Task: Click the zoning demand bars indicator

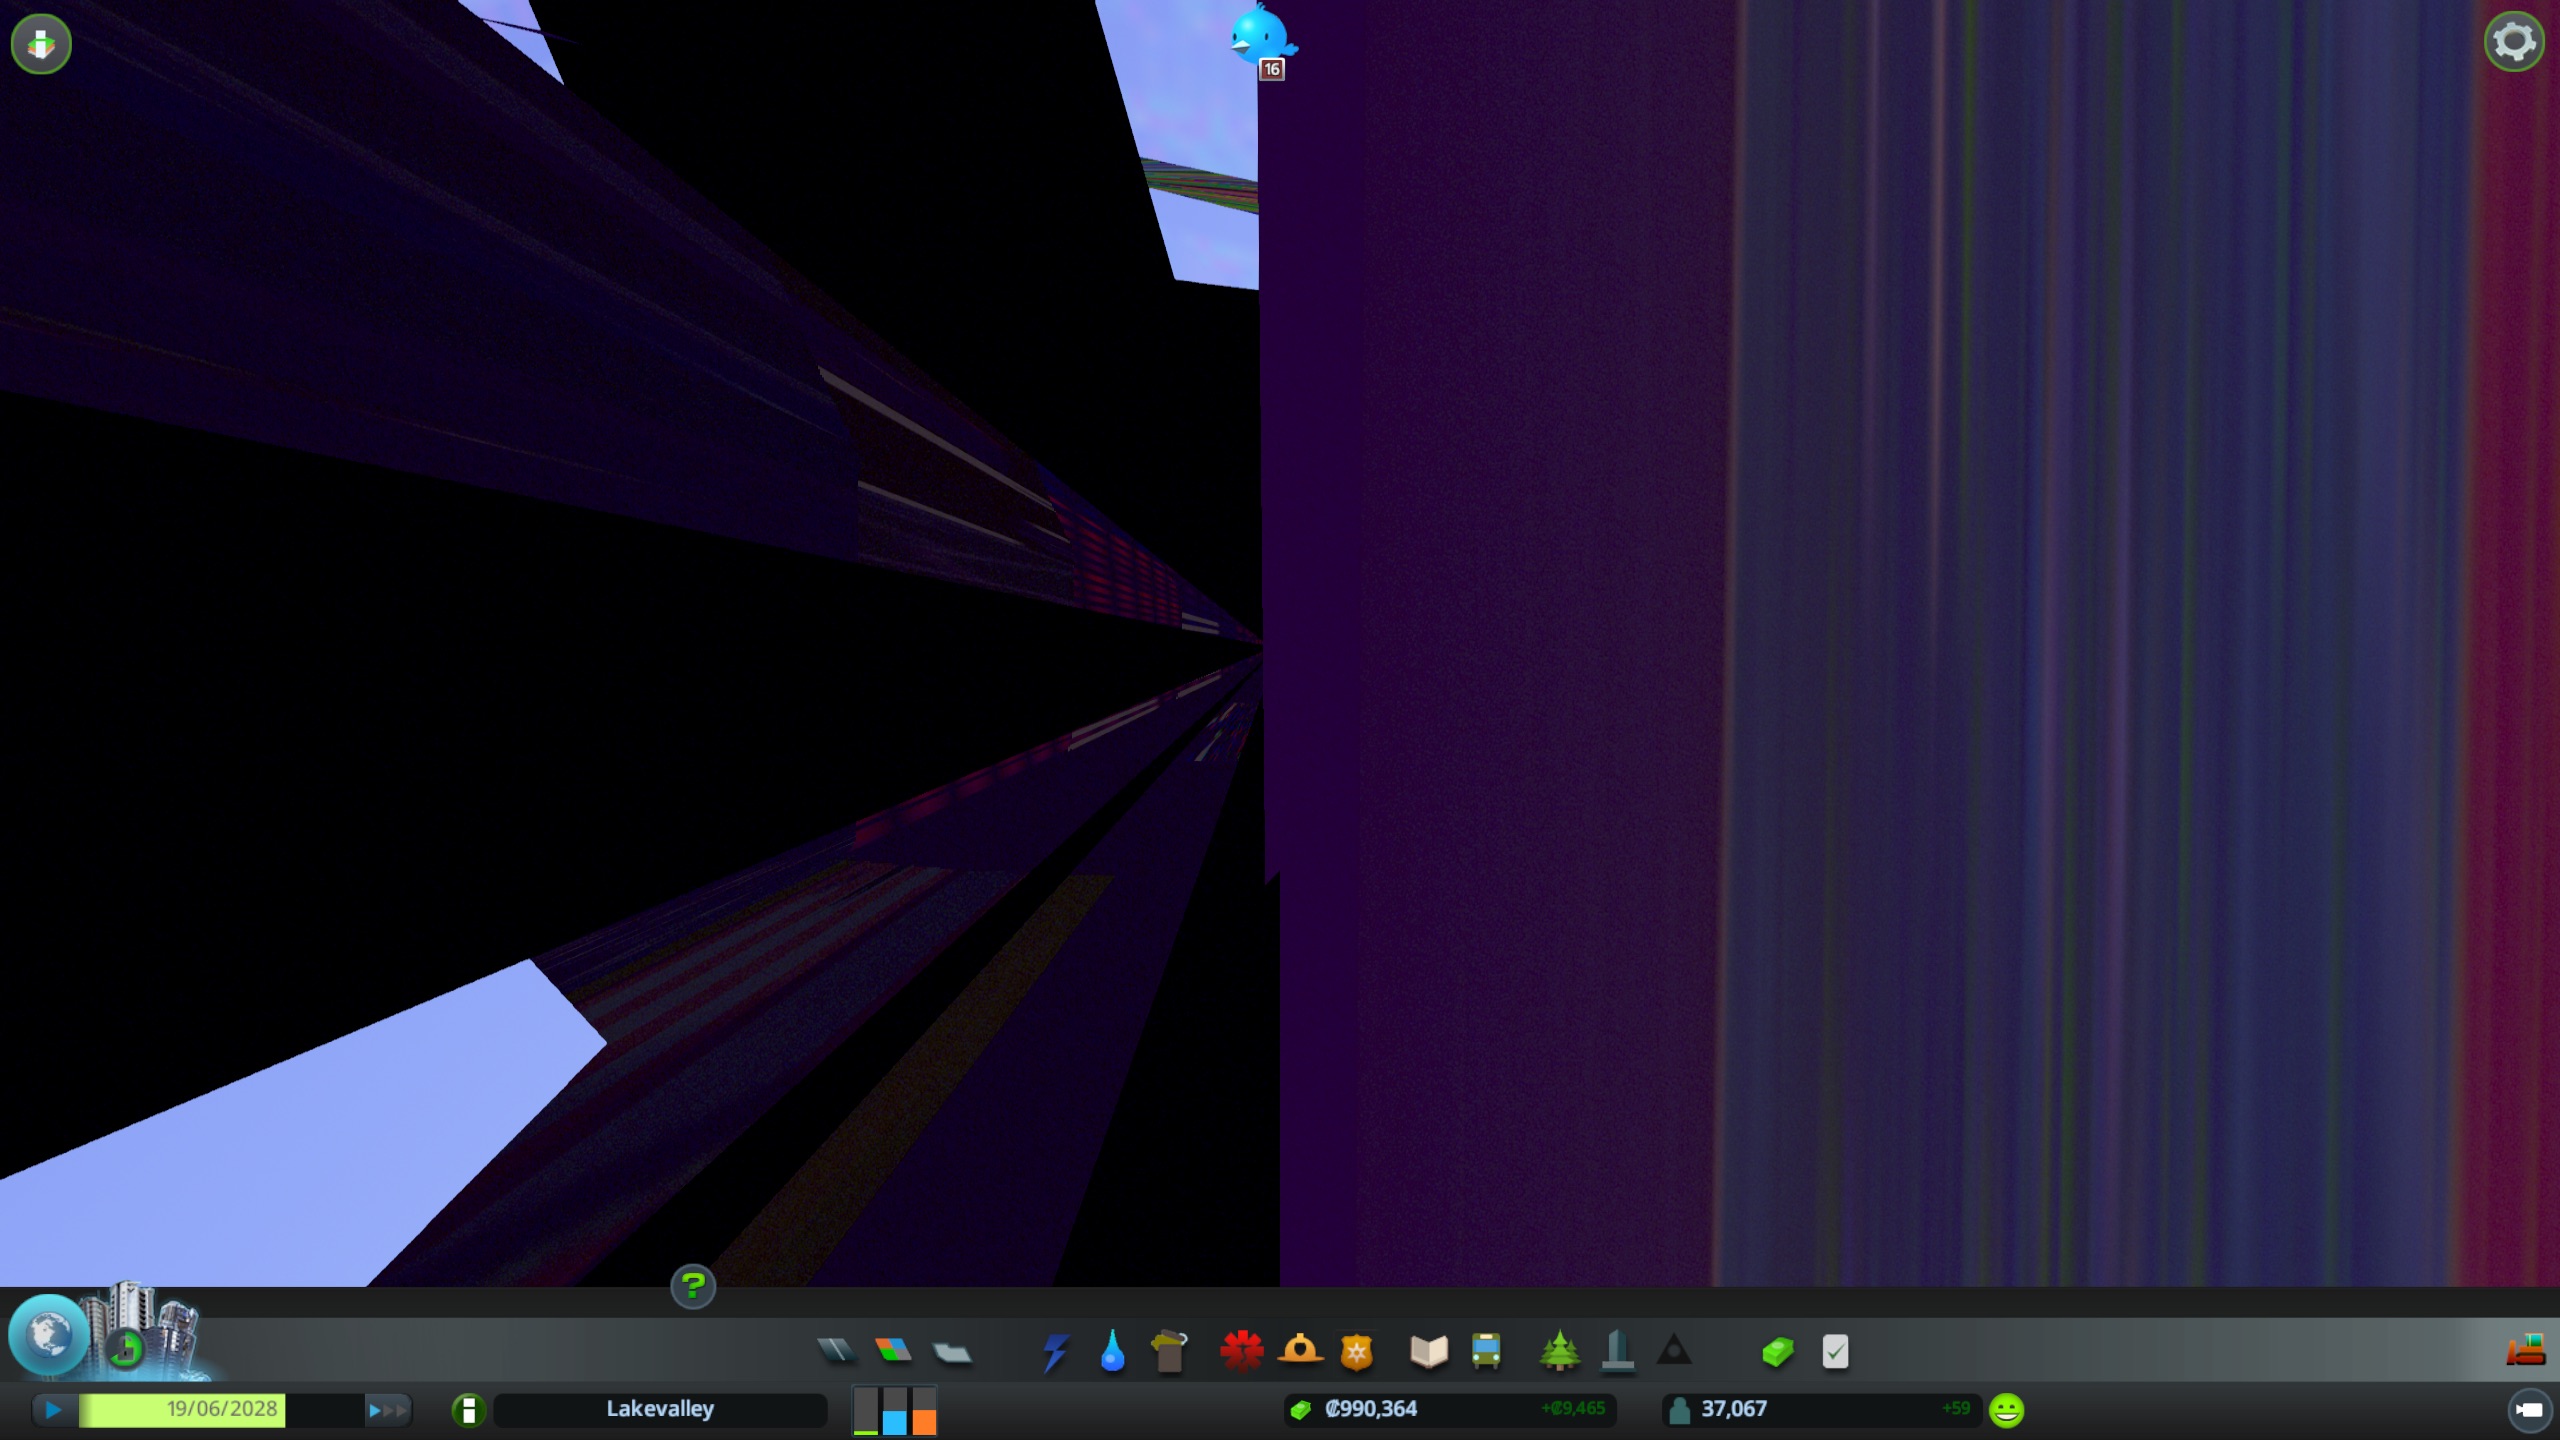Action: tap(895, 1410)
